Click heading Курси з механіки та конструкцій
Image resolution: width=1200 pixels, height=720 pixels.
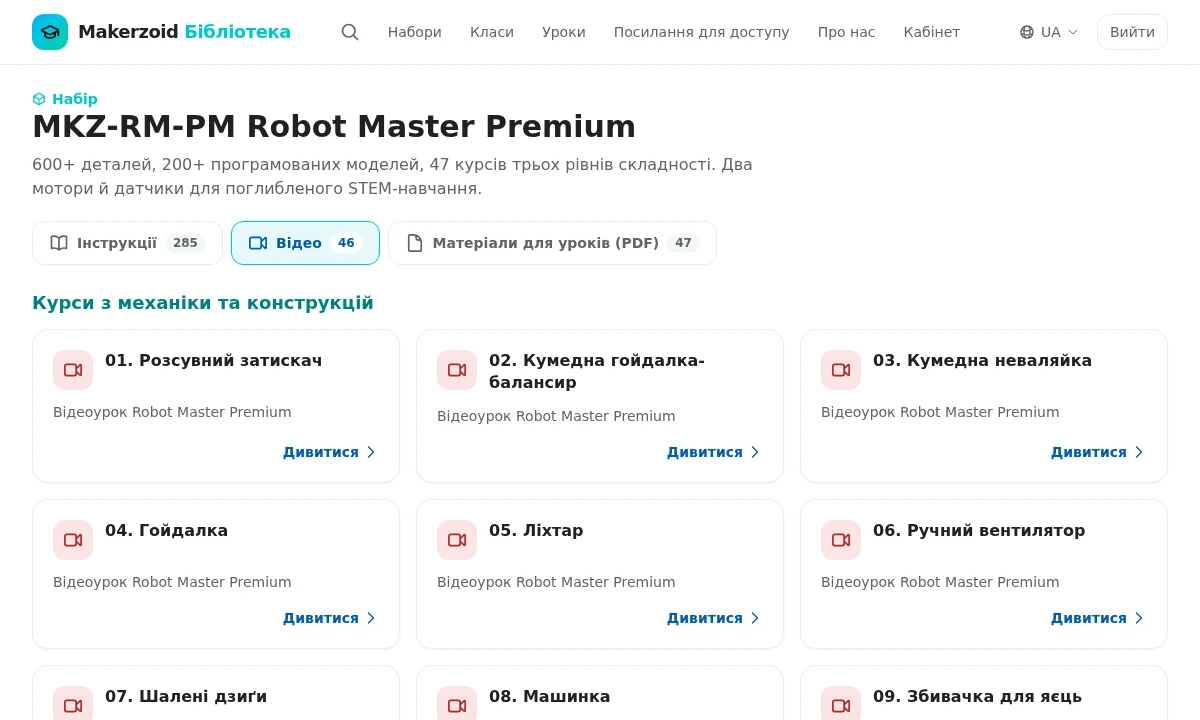point(203,303)
